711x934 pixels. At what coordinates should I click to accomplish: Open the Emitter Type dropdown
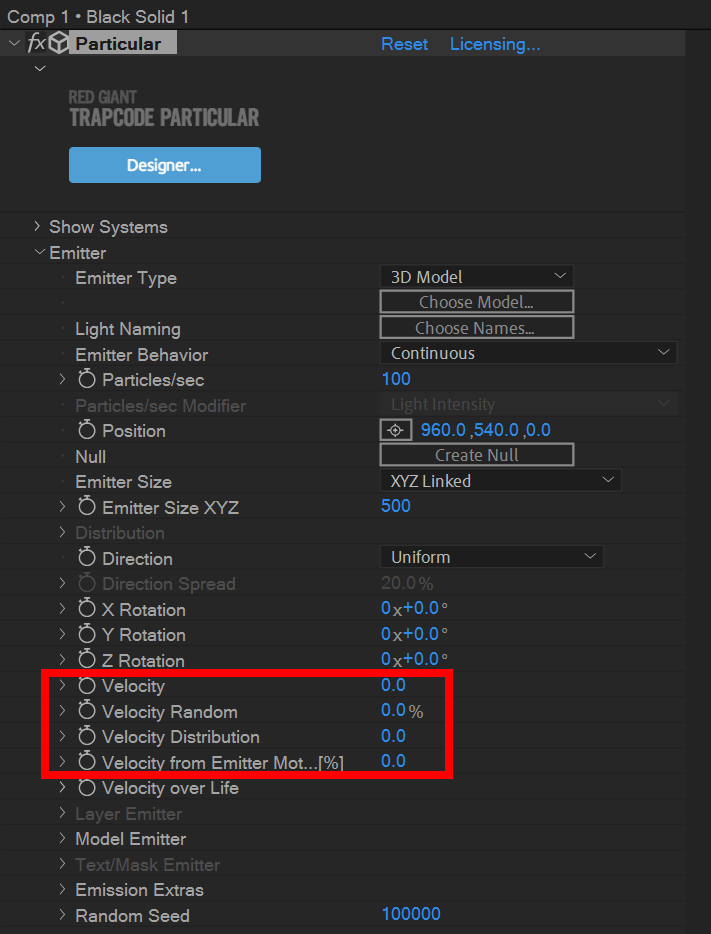(x=476, y=277)
